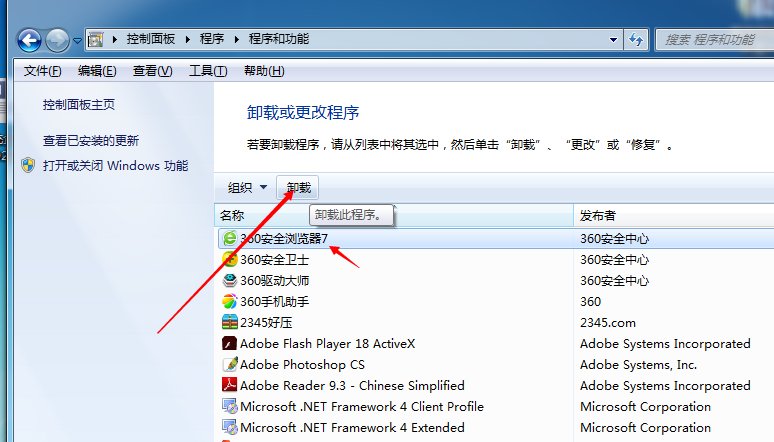
Task: Click 360安全浏览器7 program icon
Action: (230, 239)
